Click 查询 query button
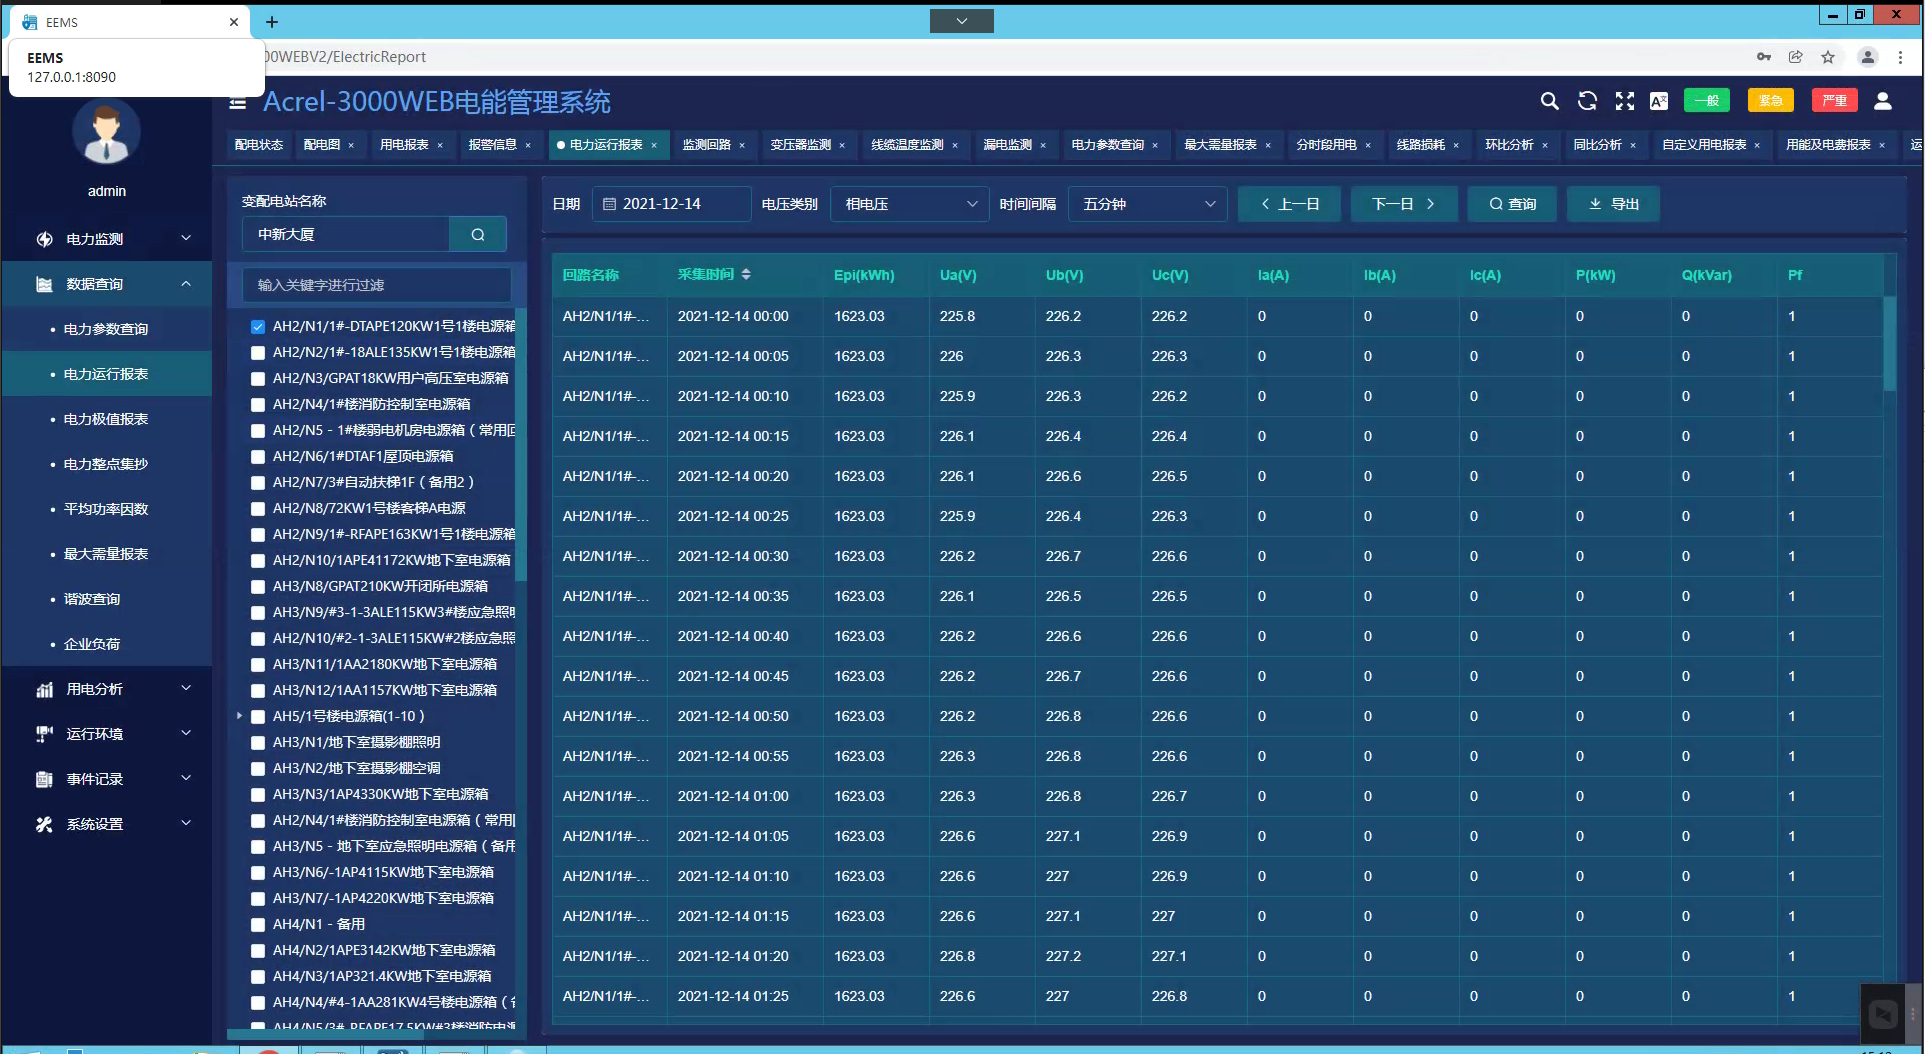1925x1054 pixels. (1512, 204)
